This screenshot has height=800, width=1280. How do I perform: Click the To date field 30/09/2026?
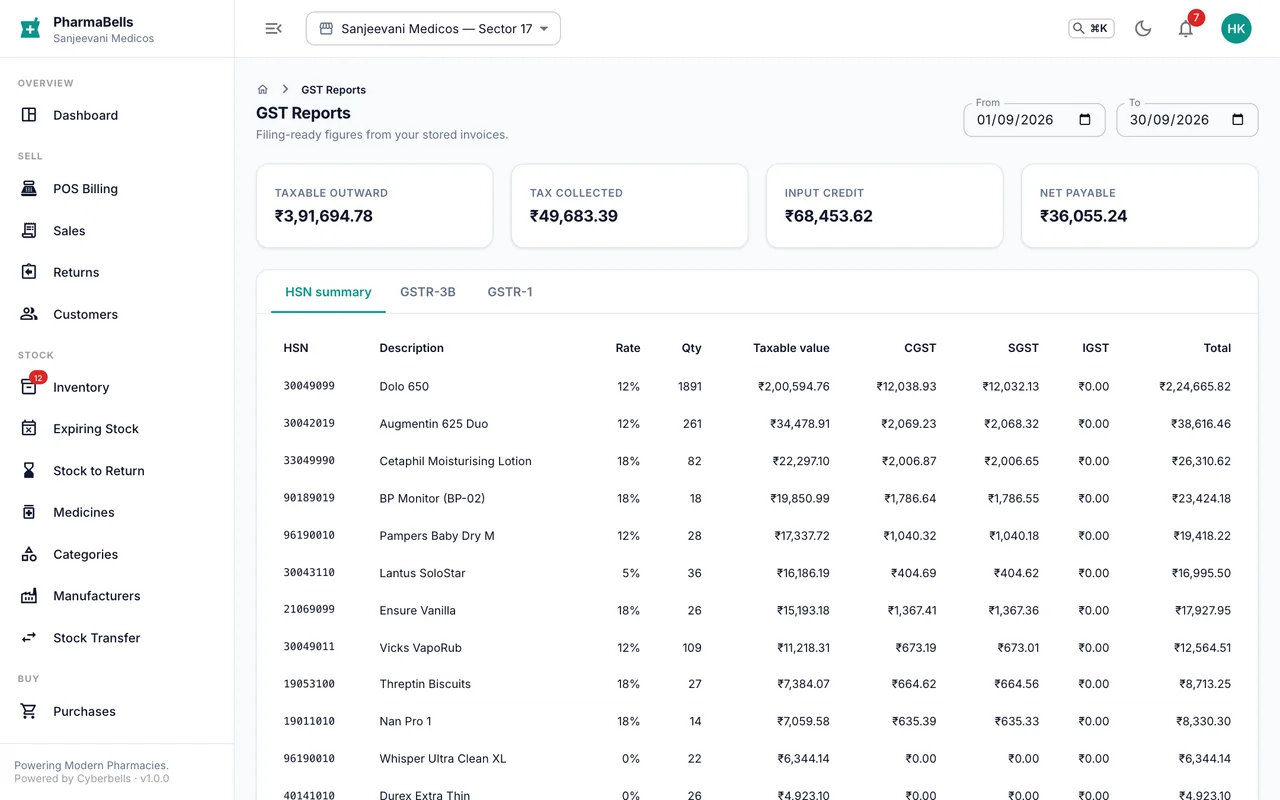[1187, 120]
